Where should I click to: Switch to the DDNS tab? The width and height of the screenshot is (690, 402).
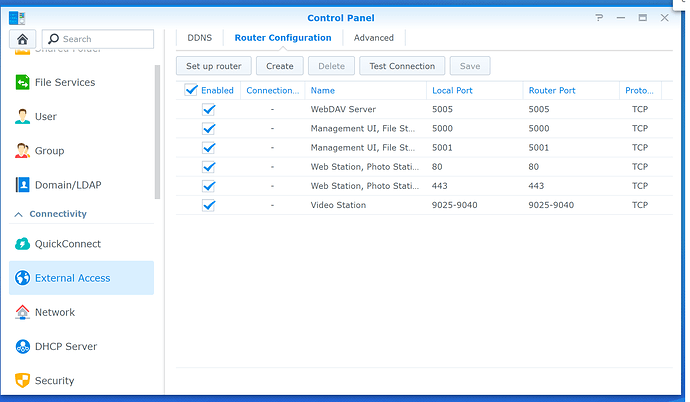coord(199,38)
